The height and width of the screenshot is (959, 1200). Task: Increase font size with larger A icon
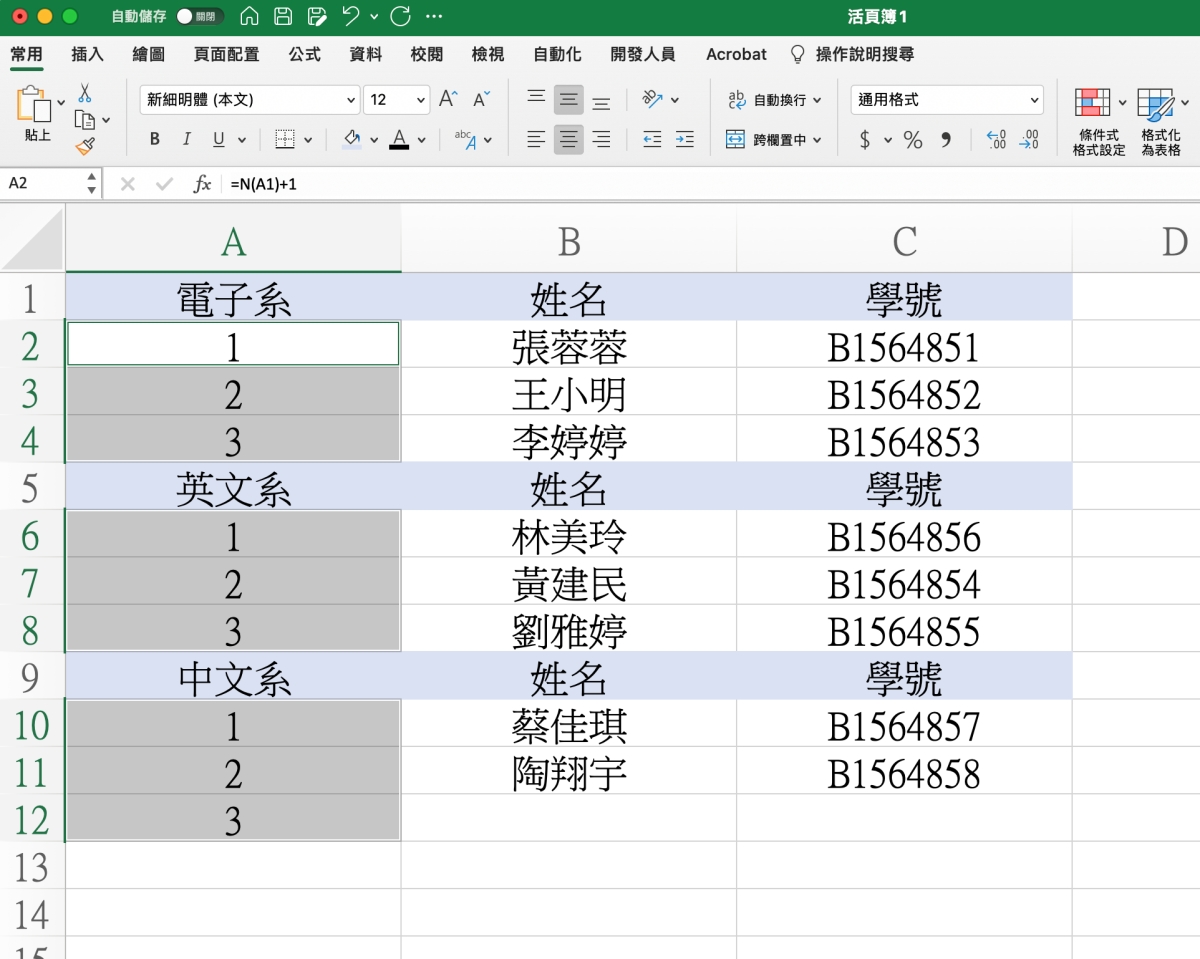pyautogui.click(x=448, y=99)
